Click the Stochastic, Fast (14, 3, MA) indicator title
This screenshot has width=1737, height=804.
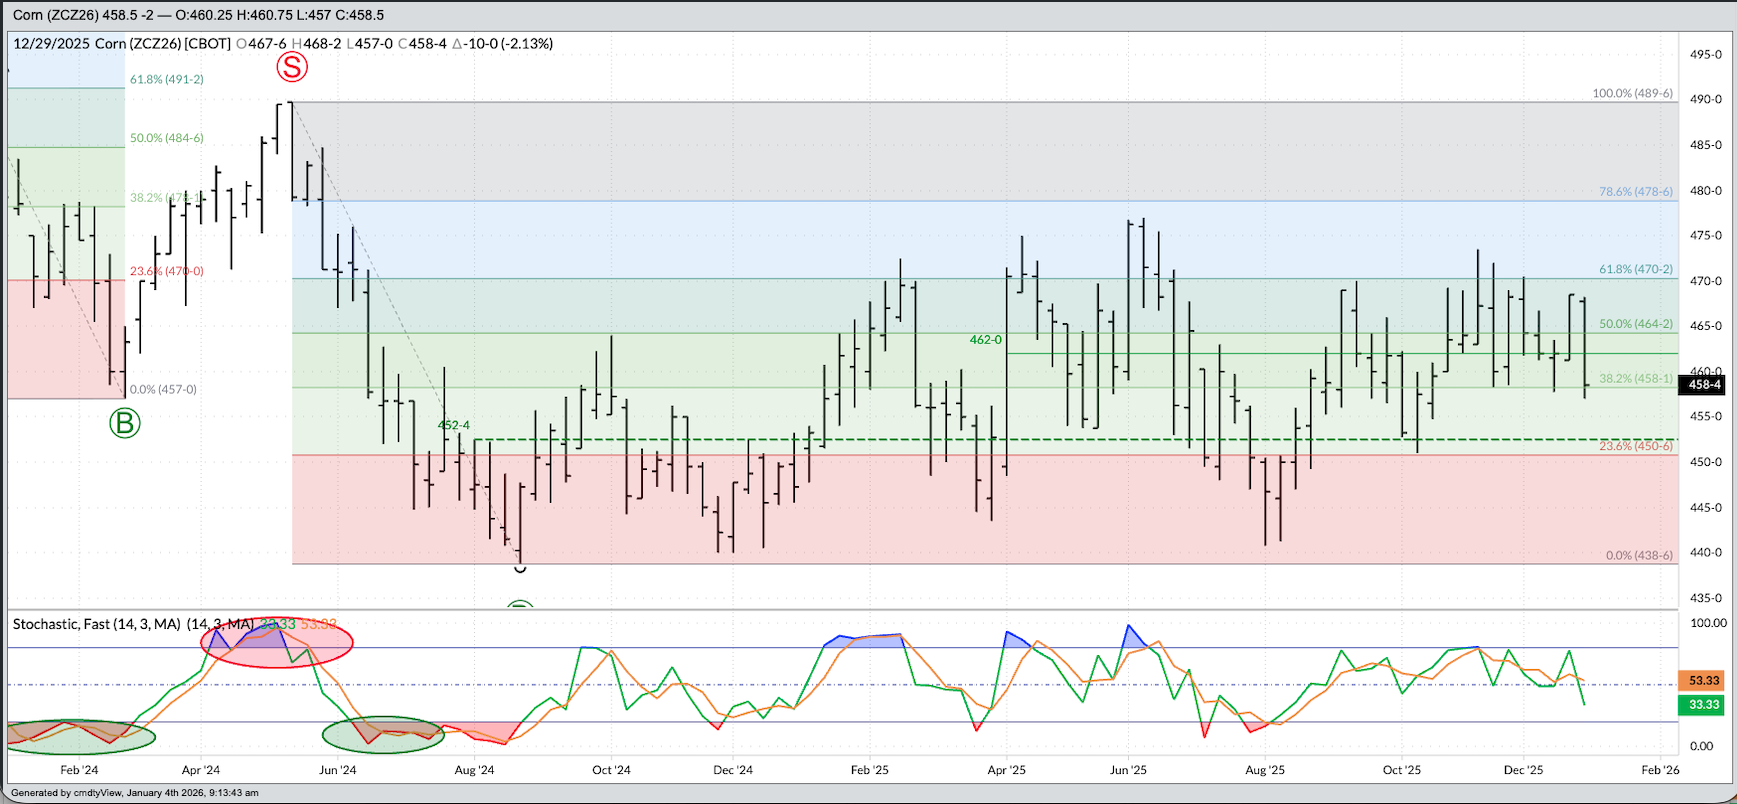point(97,624)
